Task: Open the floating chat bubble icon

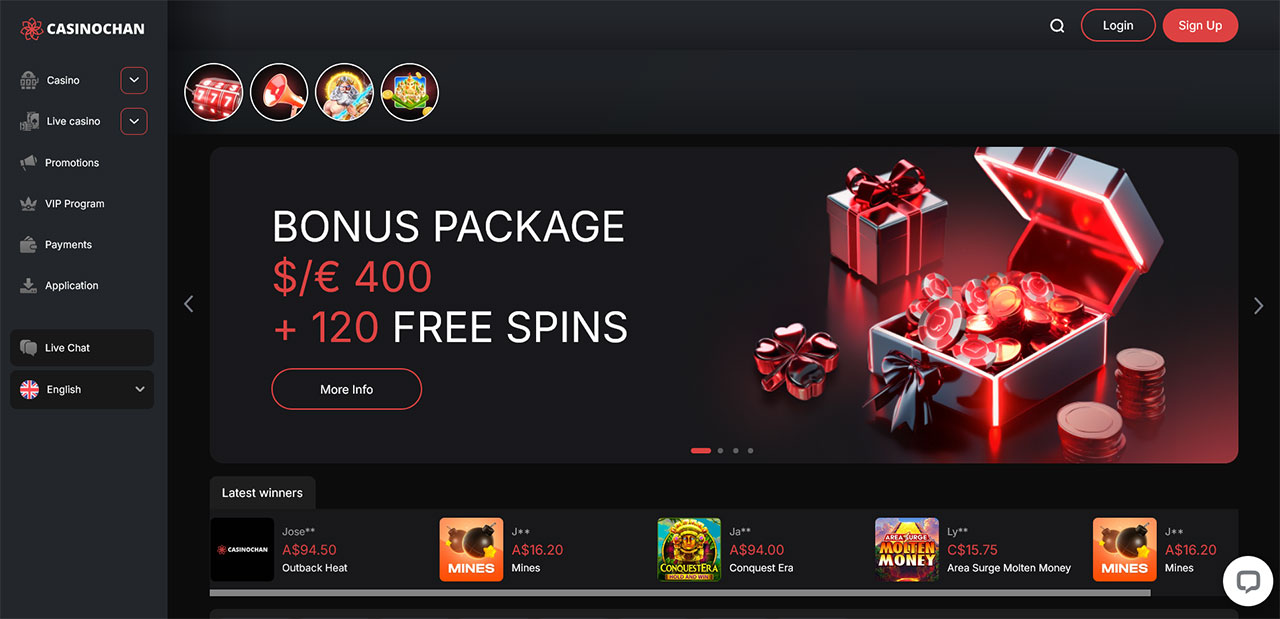Action: coord(1248,582)
